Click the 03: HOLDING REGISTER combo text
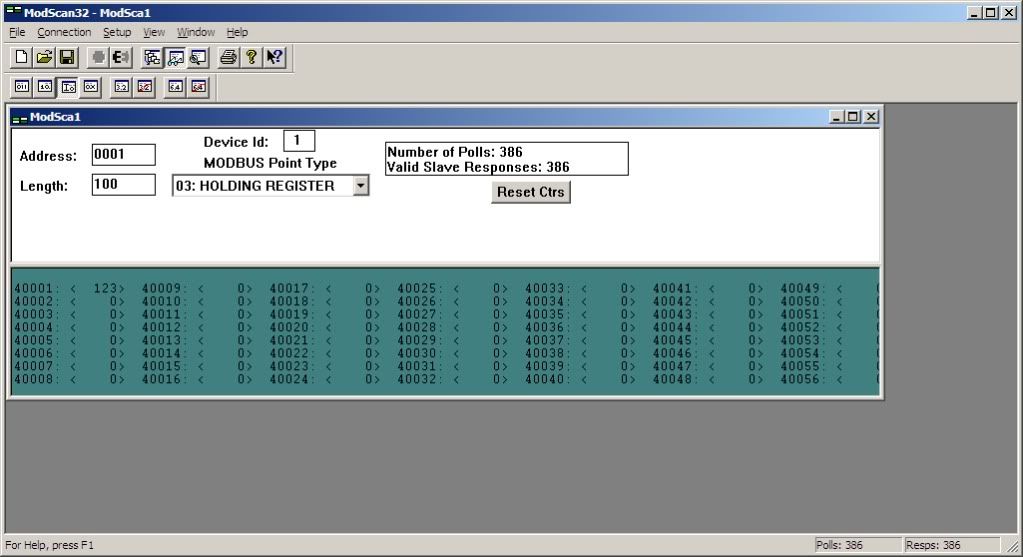This screenshot has height=557, width=1023. click(255, 186)
